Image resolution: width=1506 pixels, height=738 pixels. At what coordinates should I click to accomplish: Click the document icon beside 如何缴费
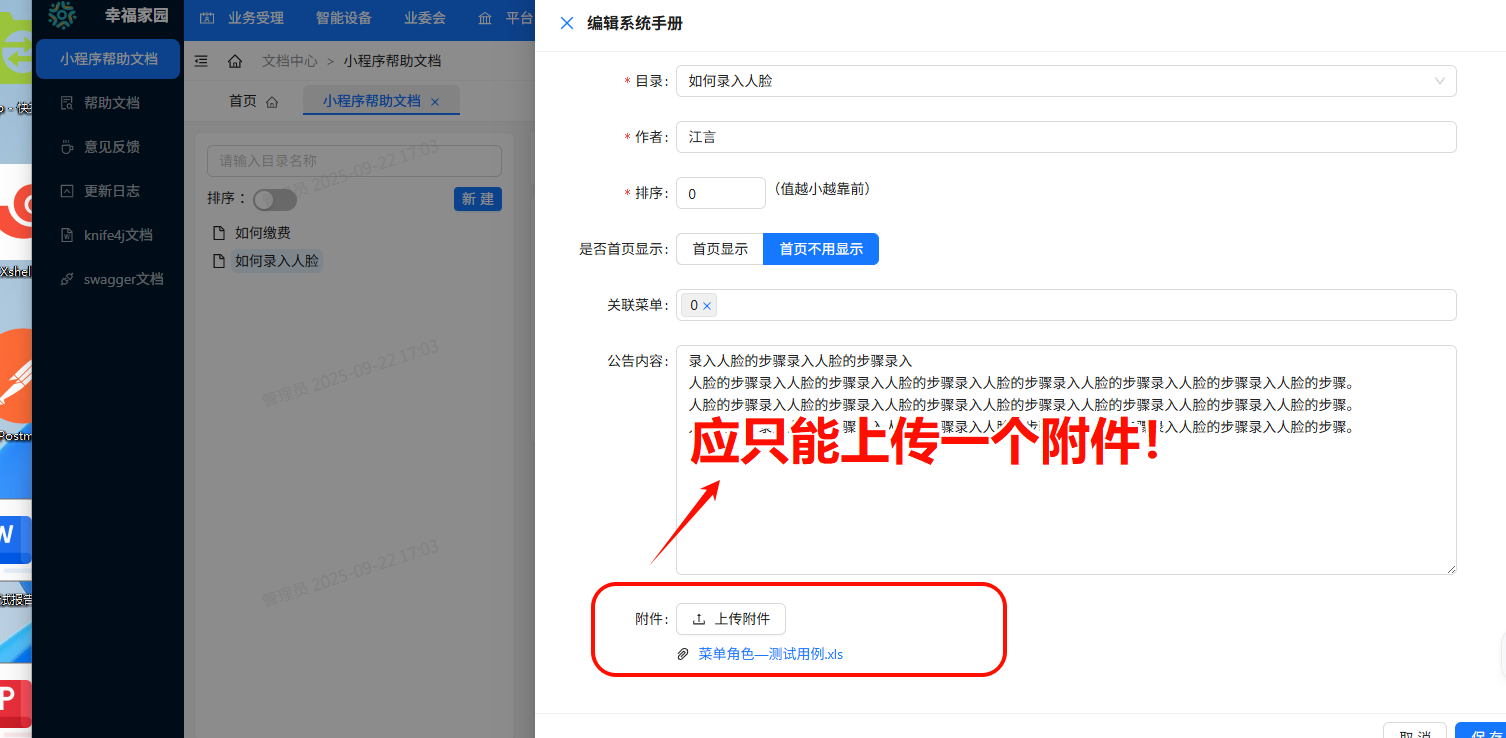[217, 232]
